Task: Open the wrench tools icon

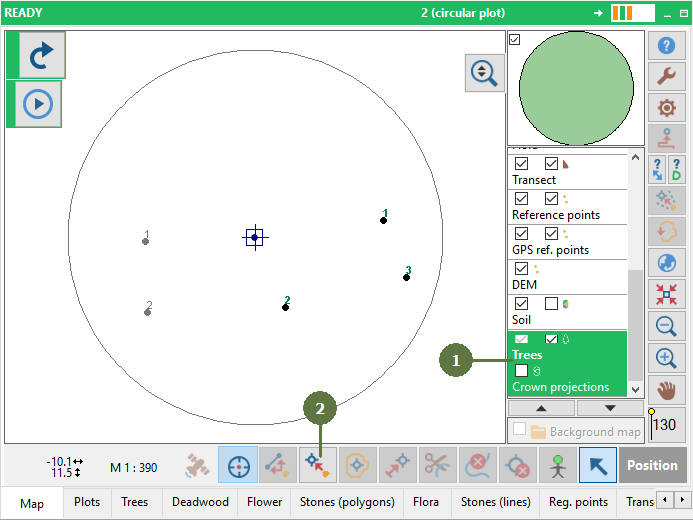Action: tap(666, 76)
